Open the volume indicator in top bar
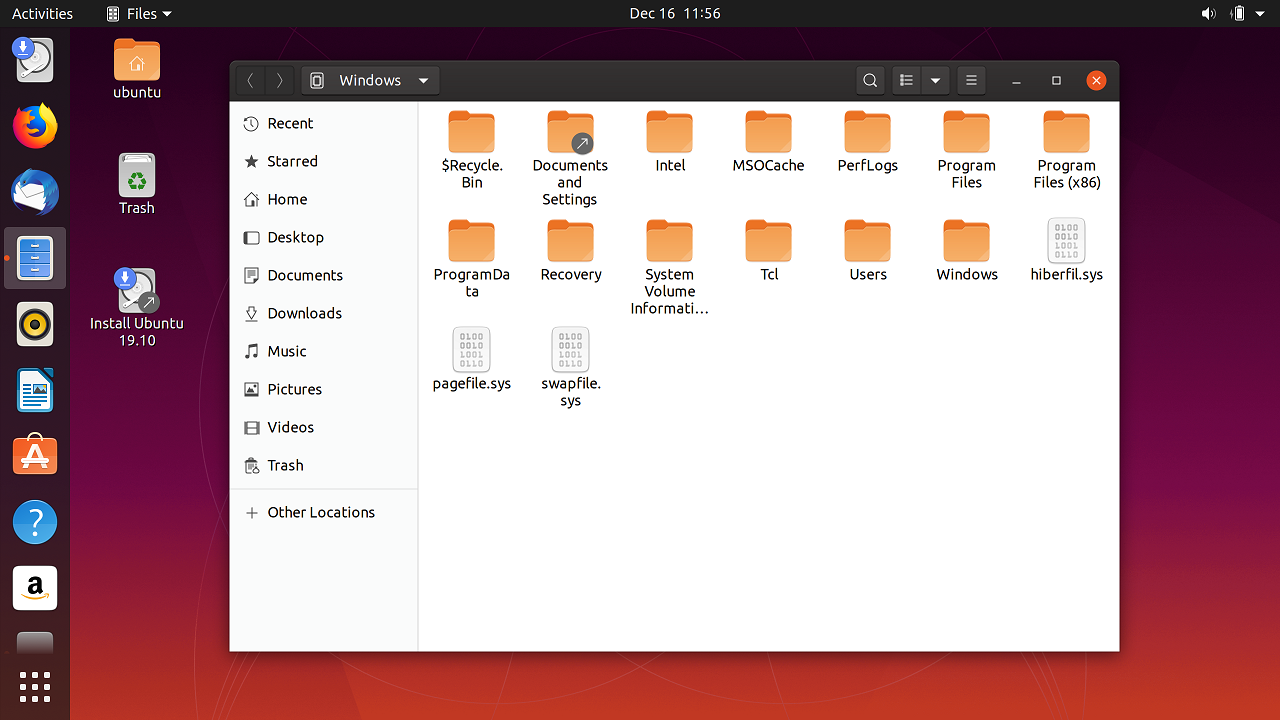This screenshot has width=1280, height=720. click(x=1209, y=13)
